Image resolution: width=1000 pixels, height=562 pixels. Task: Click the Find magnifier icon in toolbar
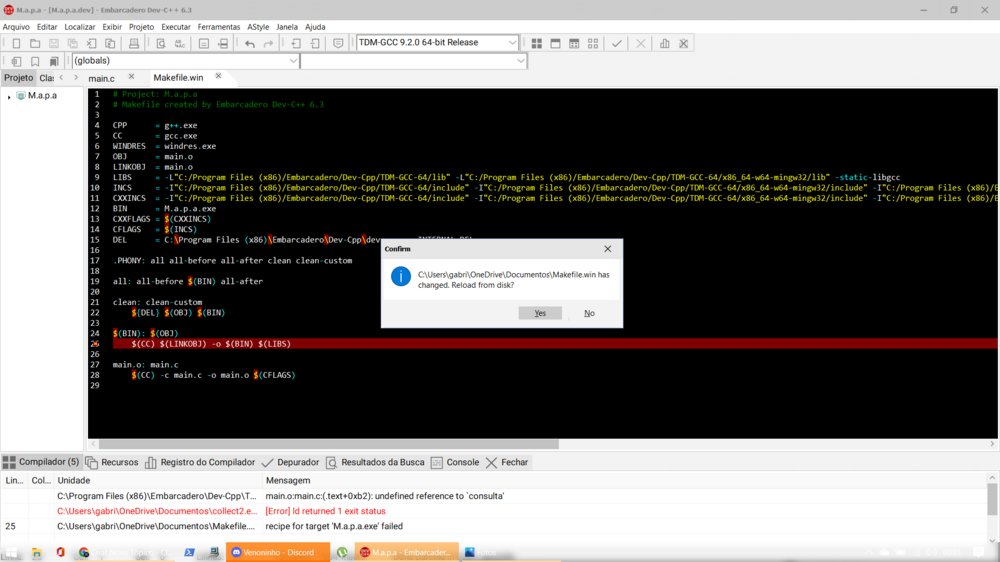[x=161, y=44]
